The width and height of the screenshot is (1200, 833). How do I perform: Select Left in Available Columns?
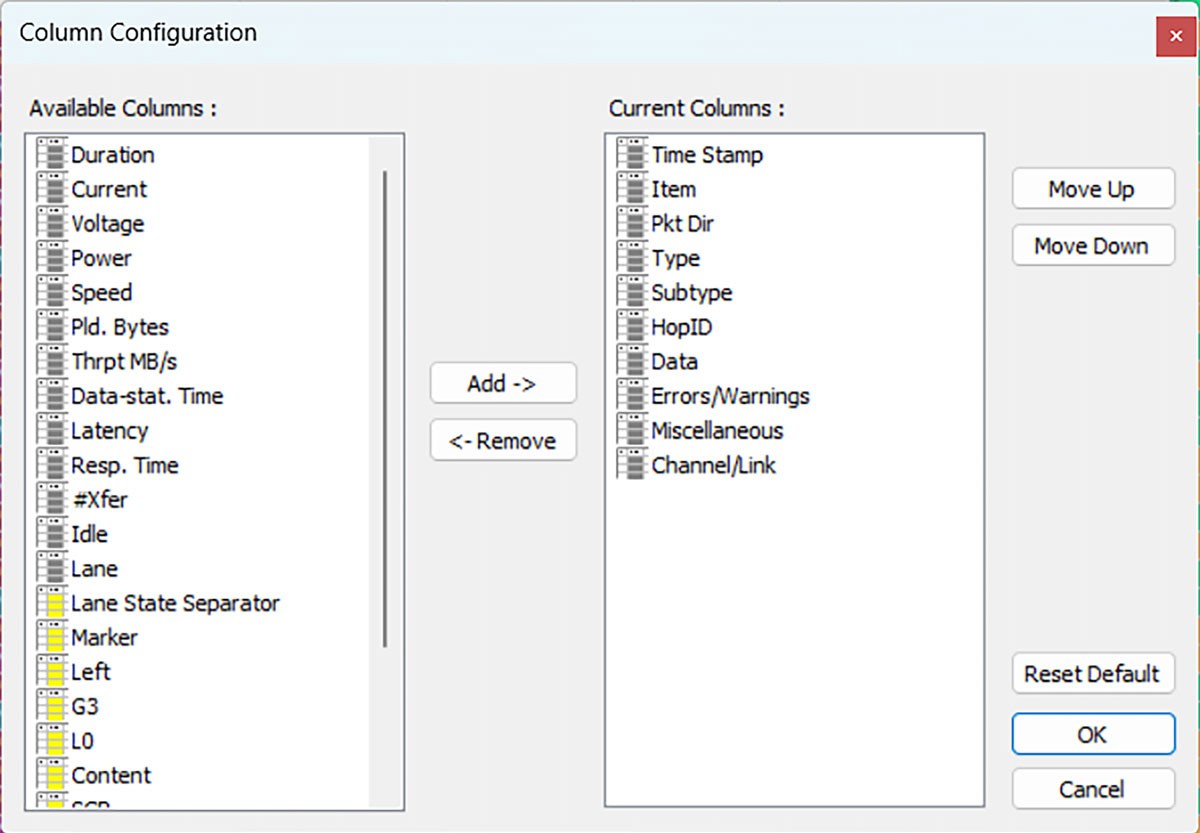click(91, 672)
